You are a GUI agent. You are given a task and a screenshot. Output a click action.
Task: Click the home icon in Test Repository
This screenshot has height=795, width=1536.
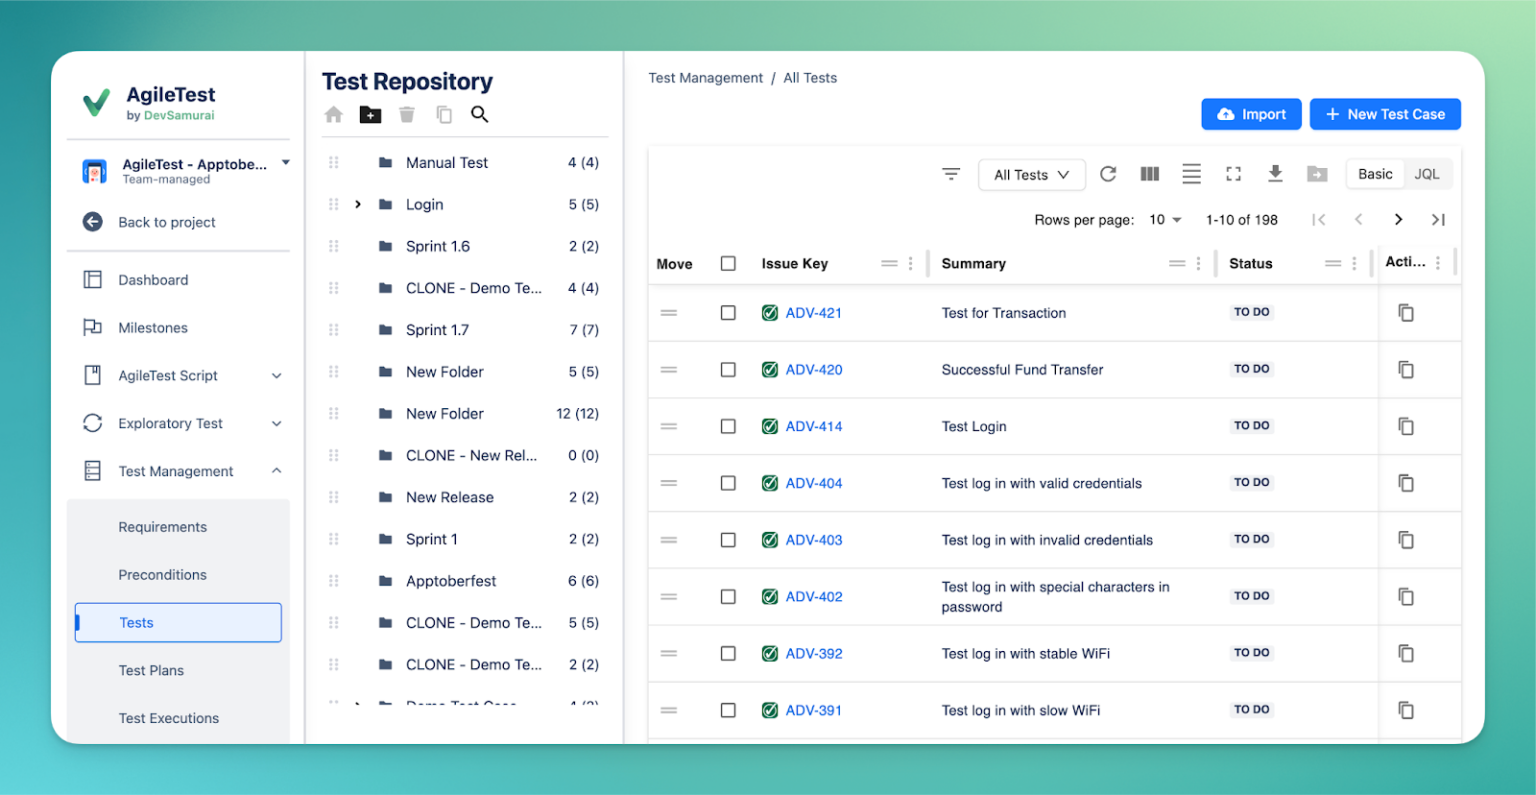click(334, 115)
